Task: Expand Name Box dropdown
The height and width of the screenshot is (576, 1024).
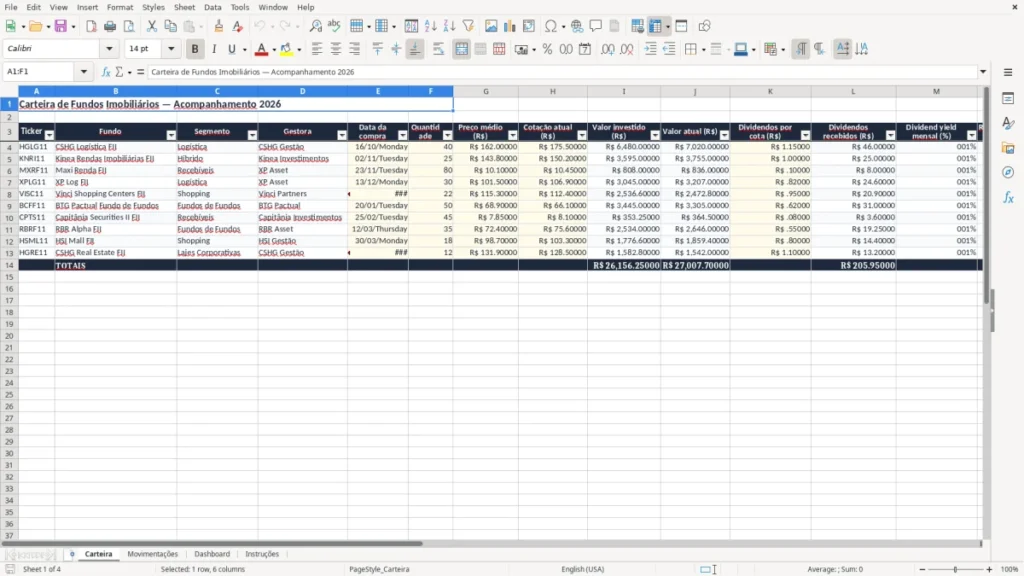Action: (84, 72)
